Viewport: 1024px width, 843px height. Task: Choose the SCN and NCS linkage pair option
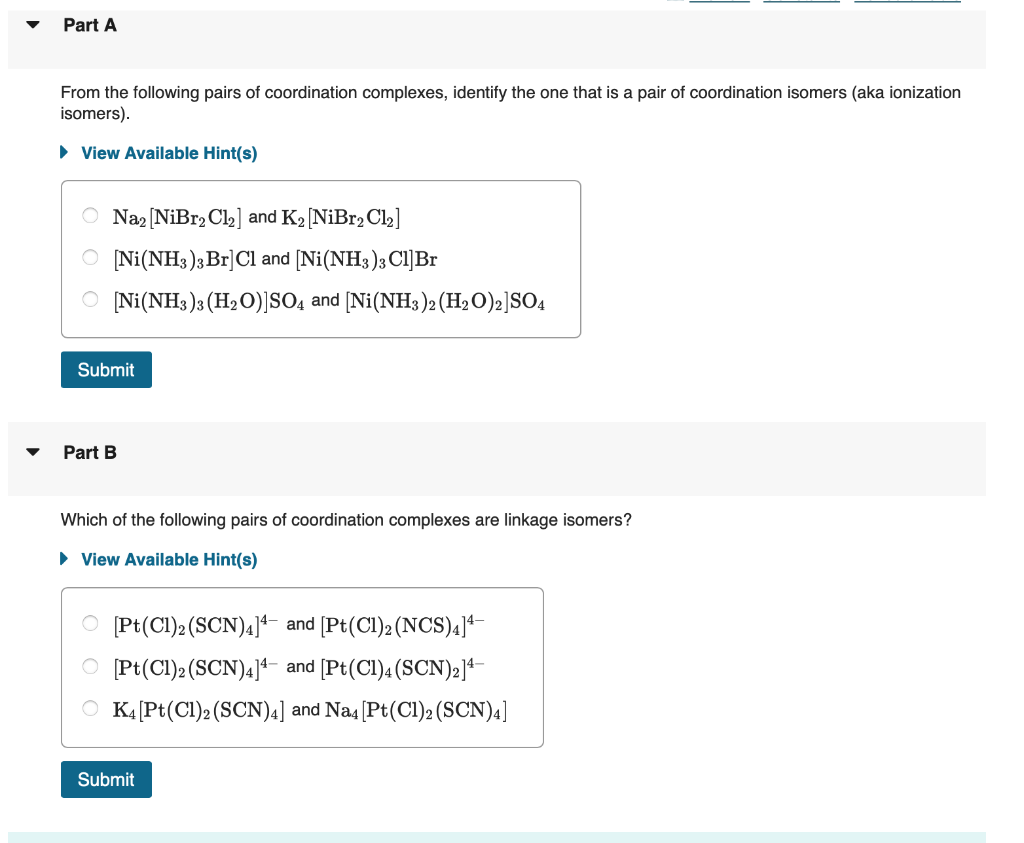tap(90, 624)
